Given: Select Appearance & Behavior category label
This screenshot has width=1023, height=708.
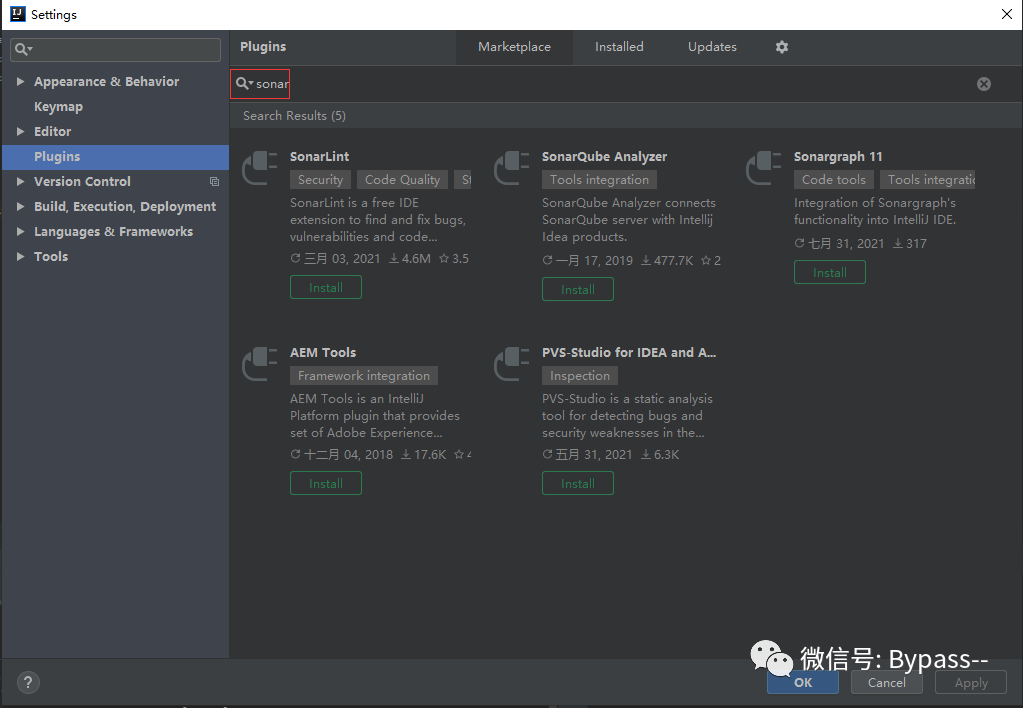Looking at the screenshot, I should [x=106, y=82].
